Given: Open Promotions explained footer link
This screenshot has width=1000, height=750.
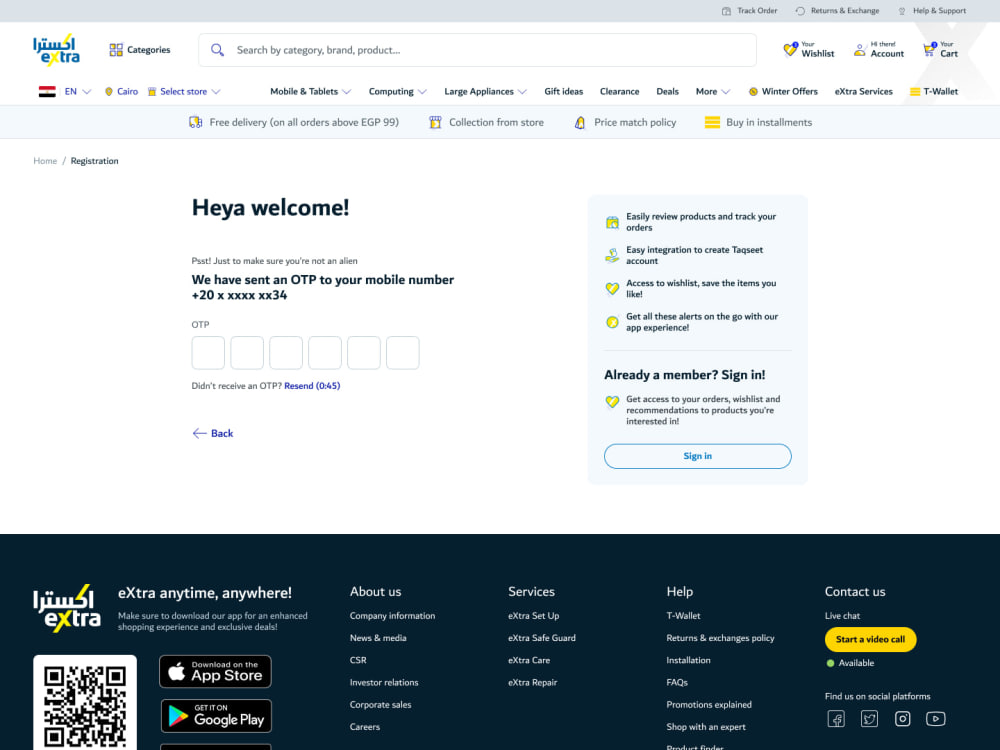Looking at the screenshot, I should [709, 705].
